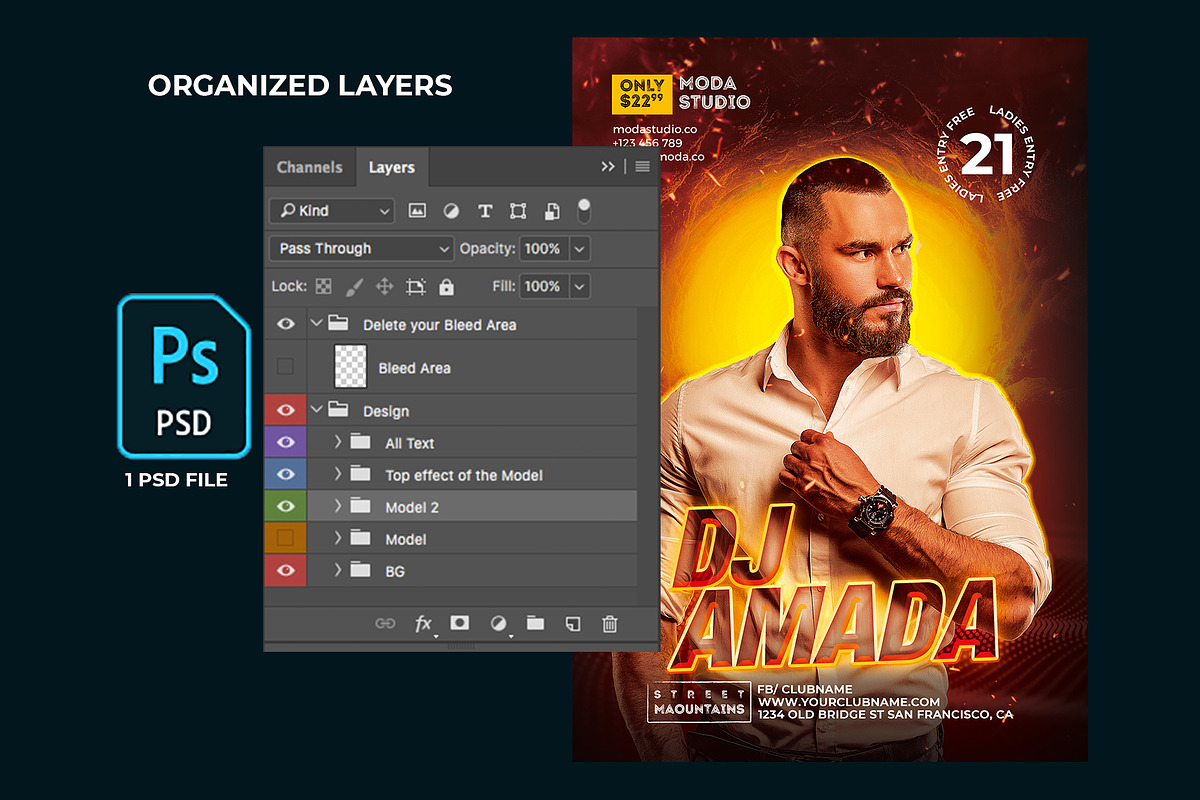Viewport: 1200px width, 800px height.
Task: Click the Bleed Area layer thumbnail
Action: (350, 367)
